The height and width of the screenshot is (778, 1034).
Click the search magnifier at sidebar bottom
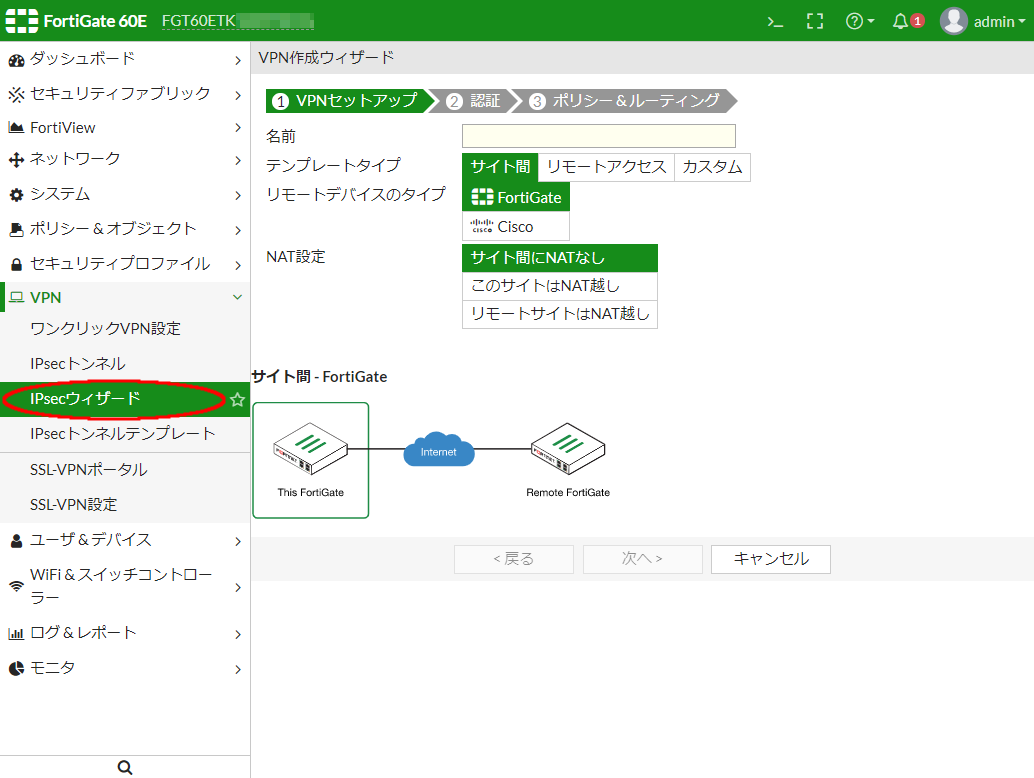point(125,767)
